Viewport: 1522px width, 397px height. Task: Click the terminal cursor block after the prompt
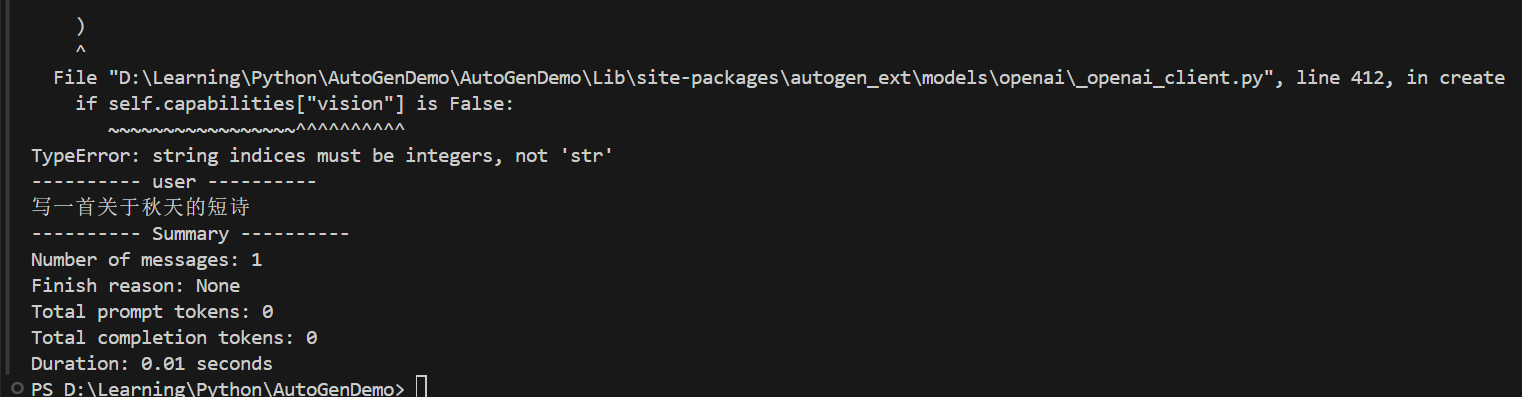(421, 388)
